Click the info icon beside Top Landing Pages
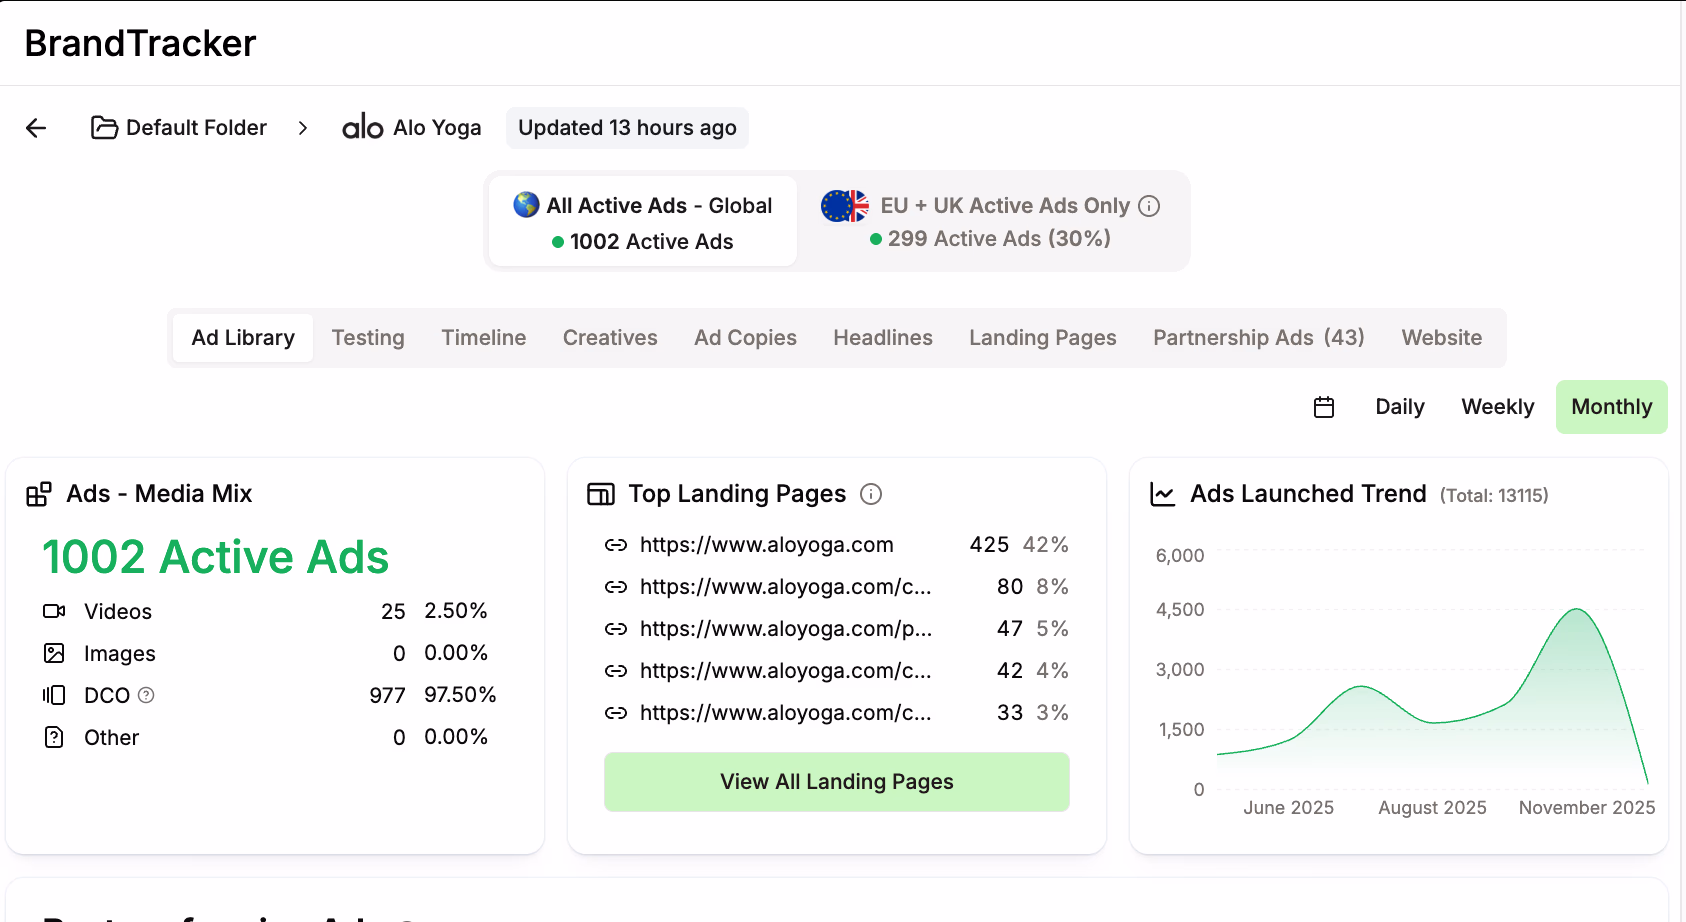Image resolution: width=1686 pixels, height=922 pixels. (872, 494)
